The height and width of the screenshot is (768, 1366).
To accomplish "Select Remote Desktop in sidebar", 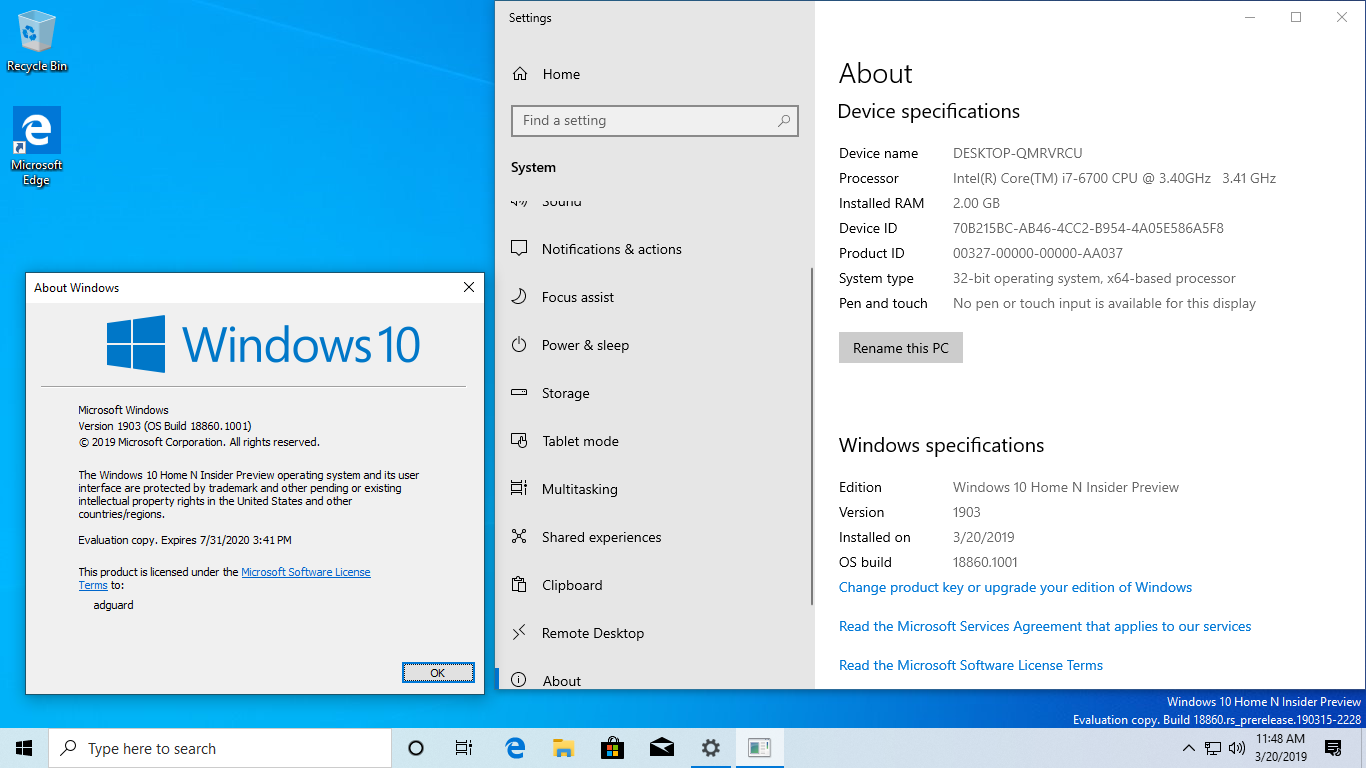I will [x=653, y=633].
